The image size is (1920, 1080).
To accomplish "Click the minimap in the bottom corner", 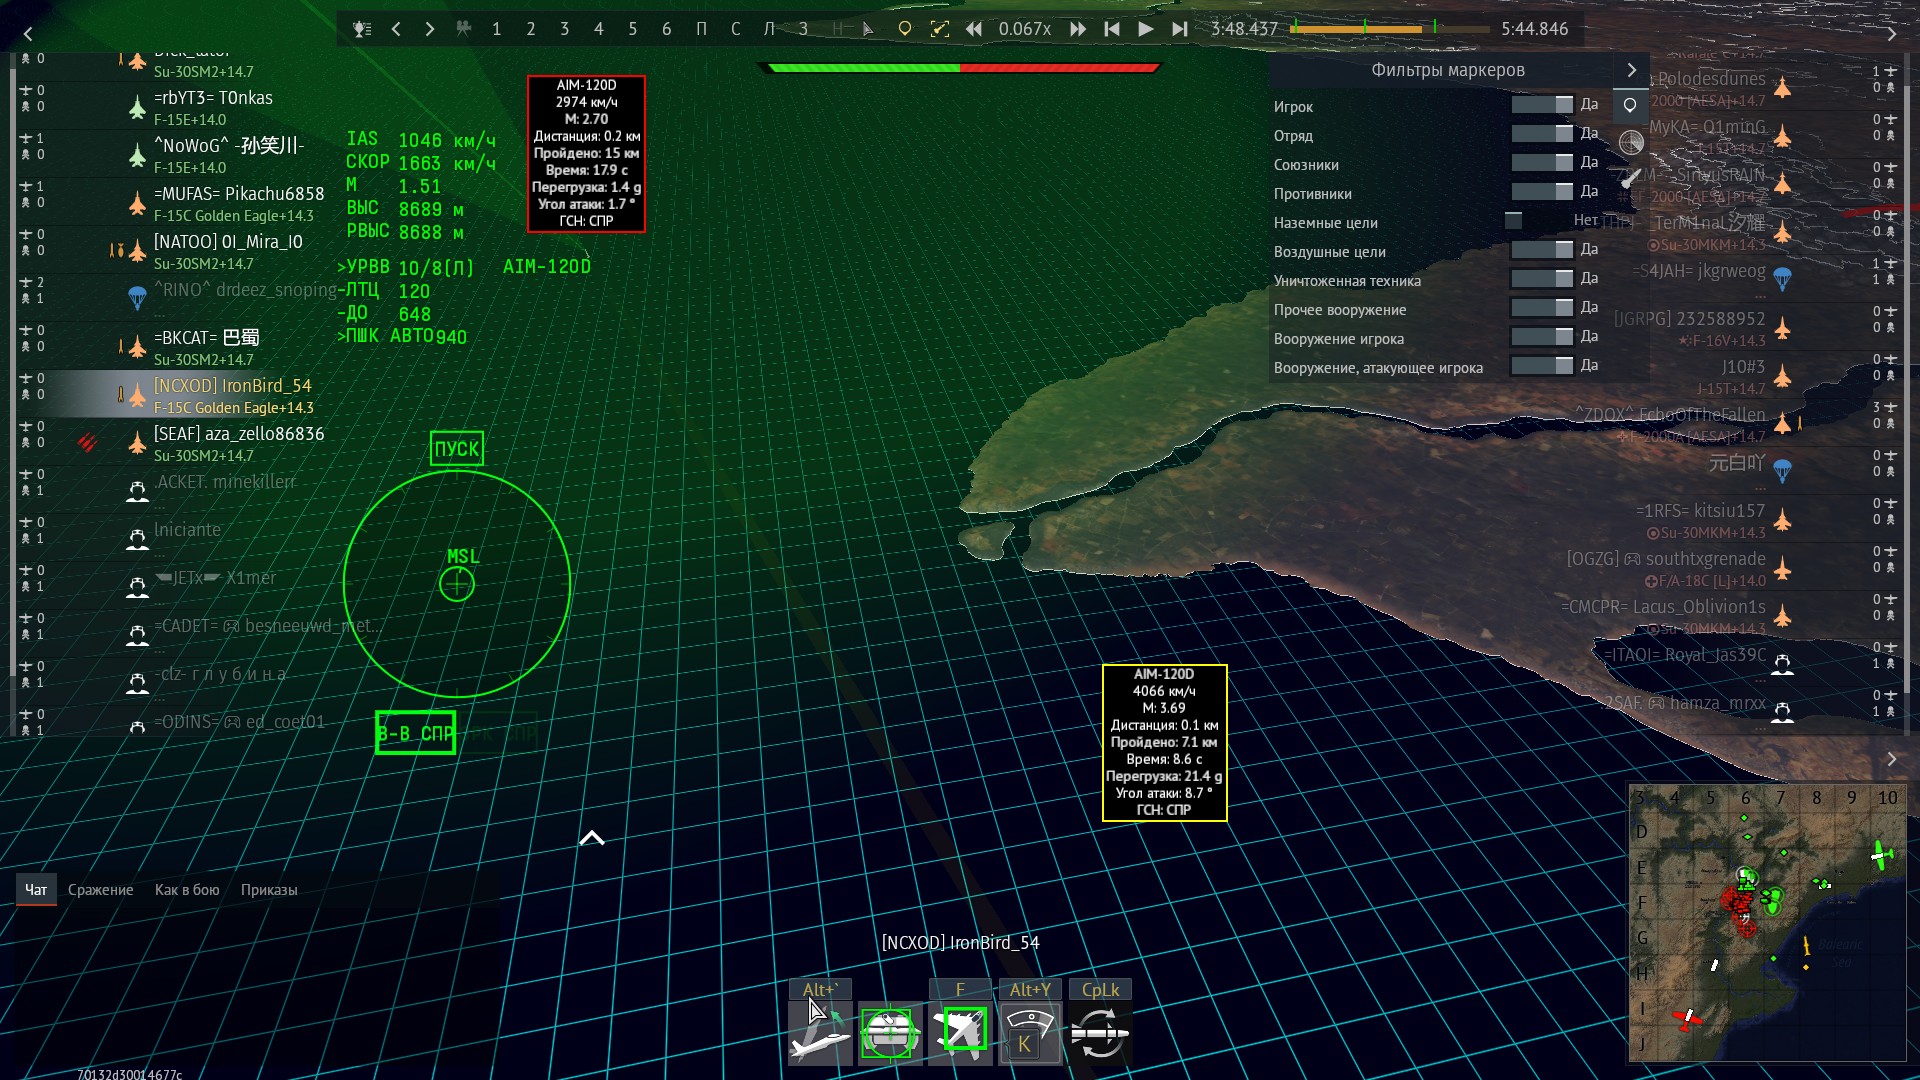I will point(1766,922).
